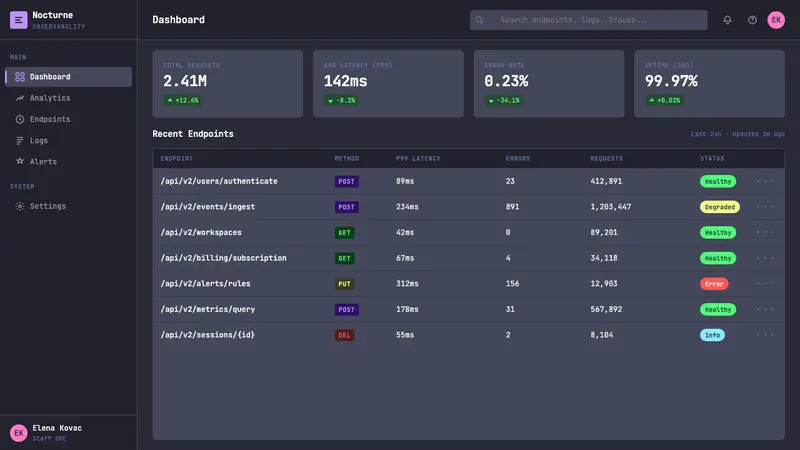Click the Dashboard grid icon in sidebar
The width and height of the screenshot is (800, 450).
click(20, 77)
